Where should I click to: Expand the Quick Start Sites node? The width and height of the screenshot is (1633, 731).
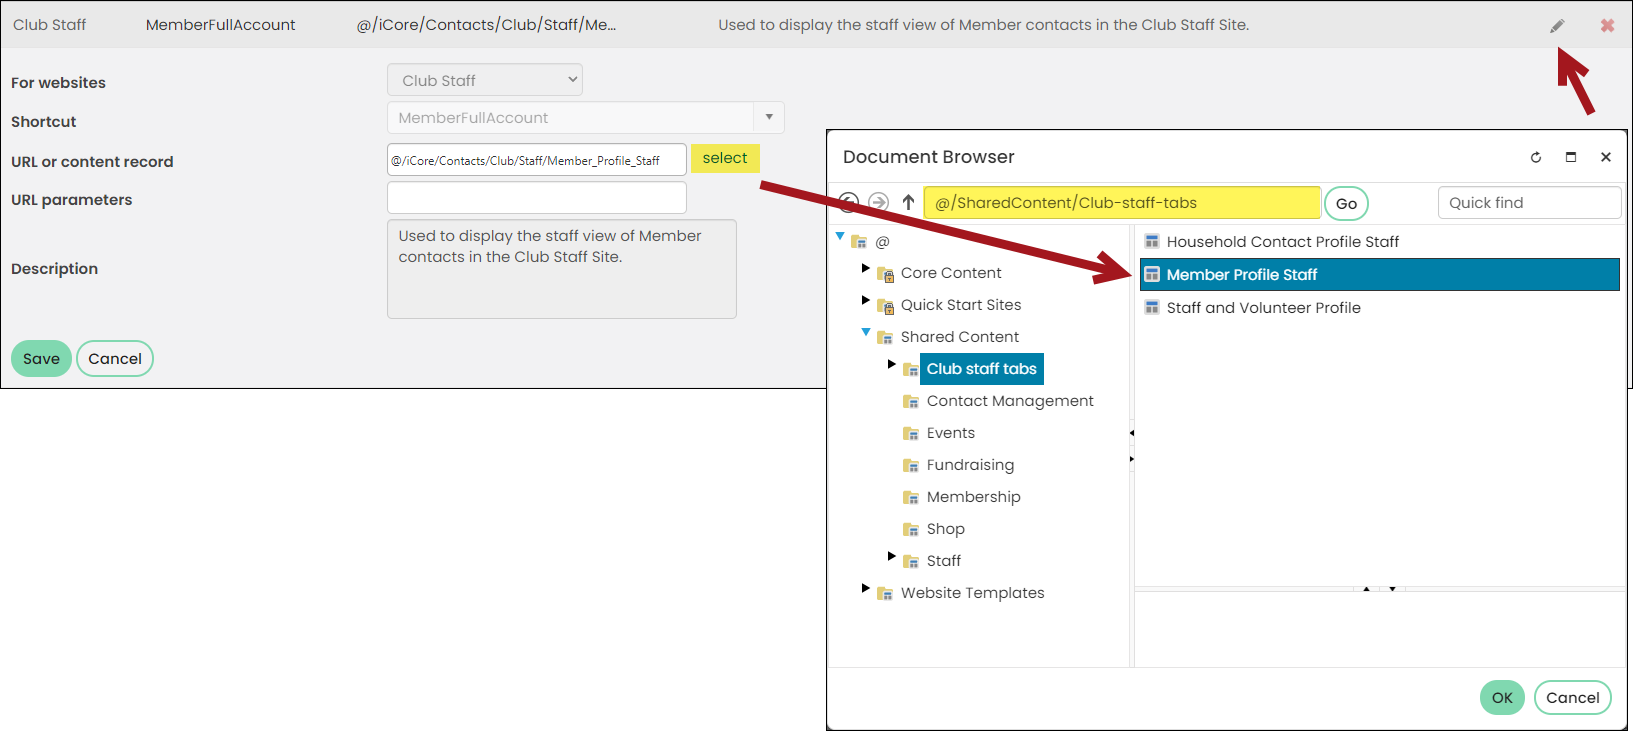click(866, 300)
